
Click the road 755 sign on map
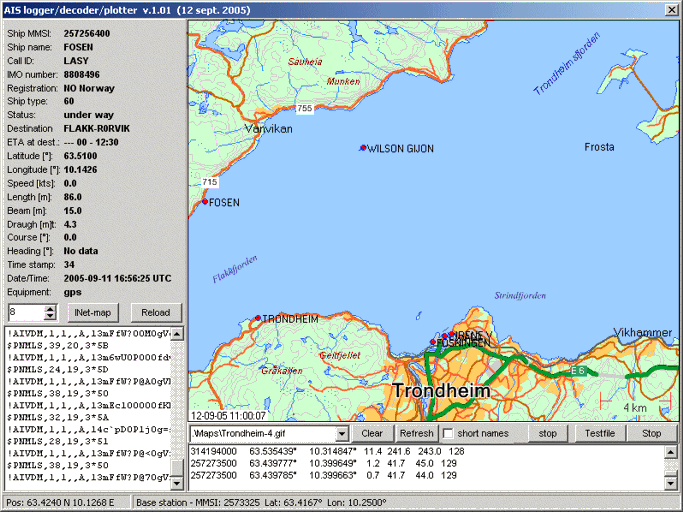click(304, 108)
